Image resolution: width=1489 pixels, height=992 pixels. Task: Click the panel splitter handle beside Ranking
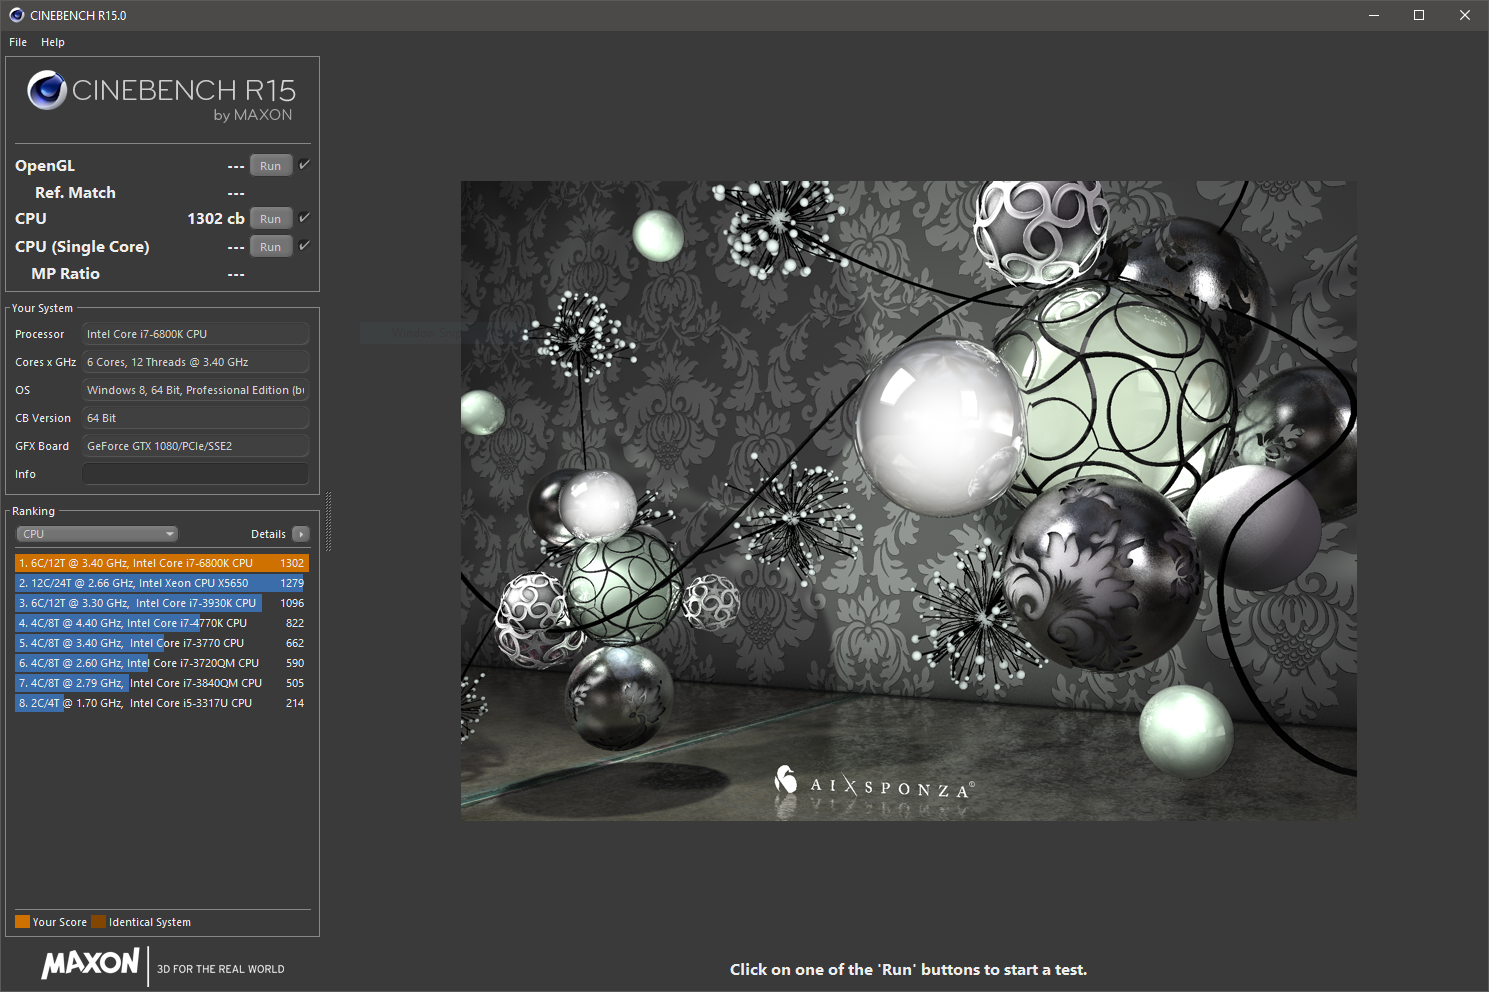tap(328, 521)
